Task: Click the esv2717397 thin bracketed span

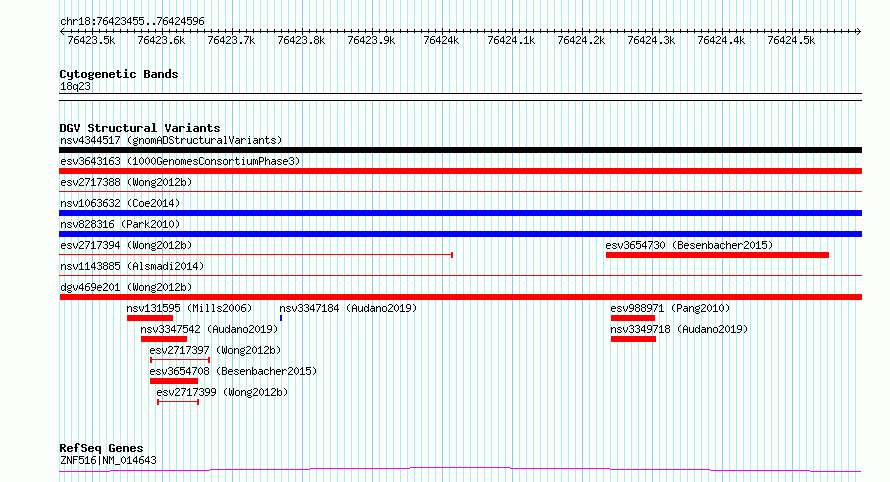Action: pos(180,360)
